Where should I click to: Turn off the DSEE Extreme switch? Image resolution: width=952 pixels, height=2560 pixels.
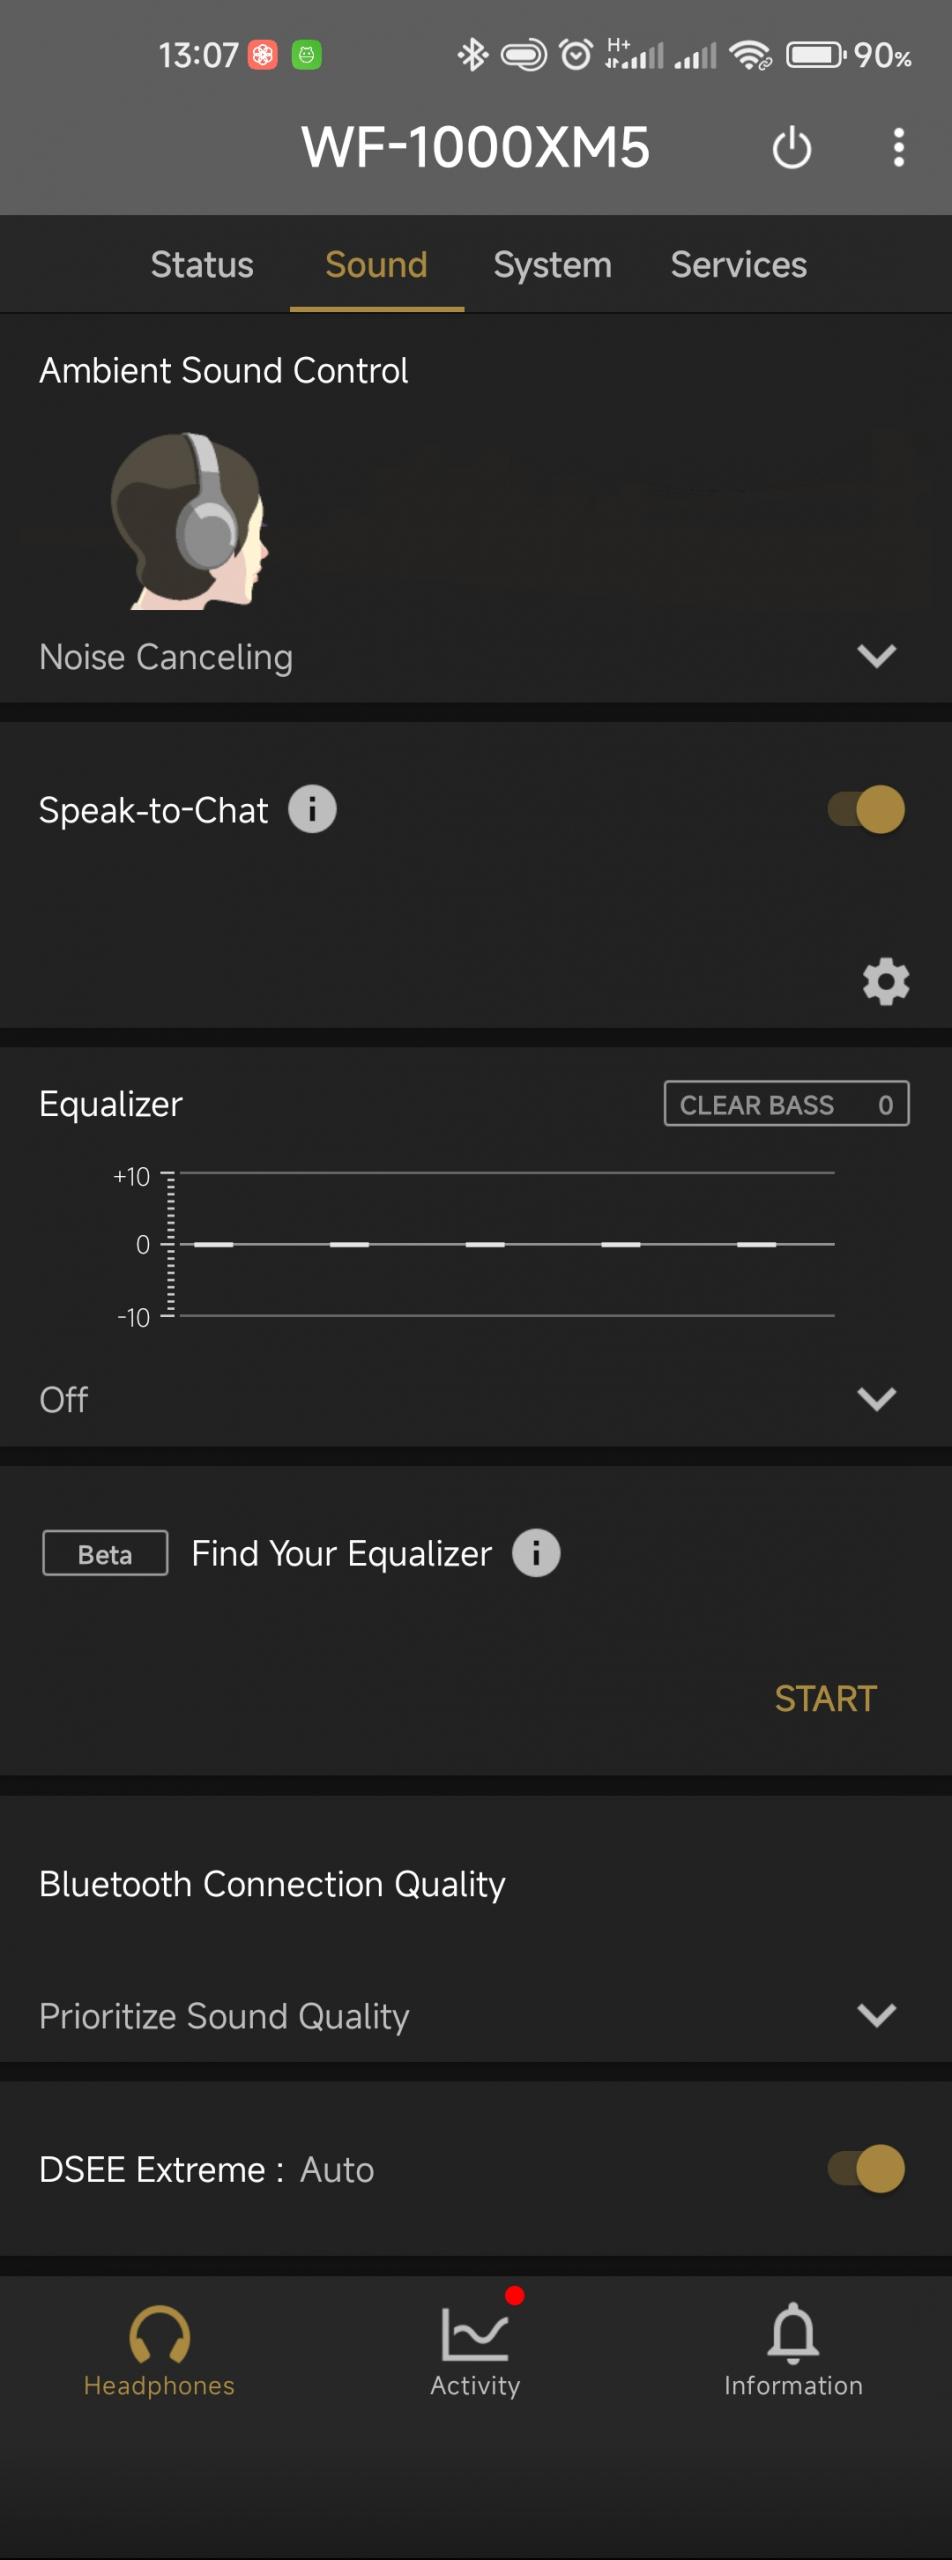click(866, 2168)
